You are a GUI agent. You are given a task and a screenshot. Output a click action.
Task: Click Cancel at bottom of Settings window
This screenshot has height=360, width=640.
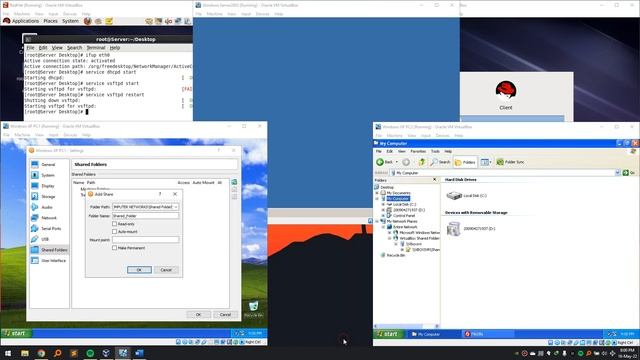[x=225, y=315]
